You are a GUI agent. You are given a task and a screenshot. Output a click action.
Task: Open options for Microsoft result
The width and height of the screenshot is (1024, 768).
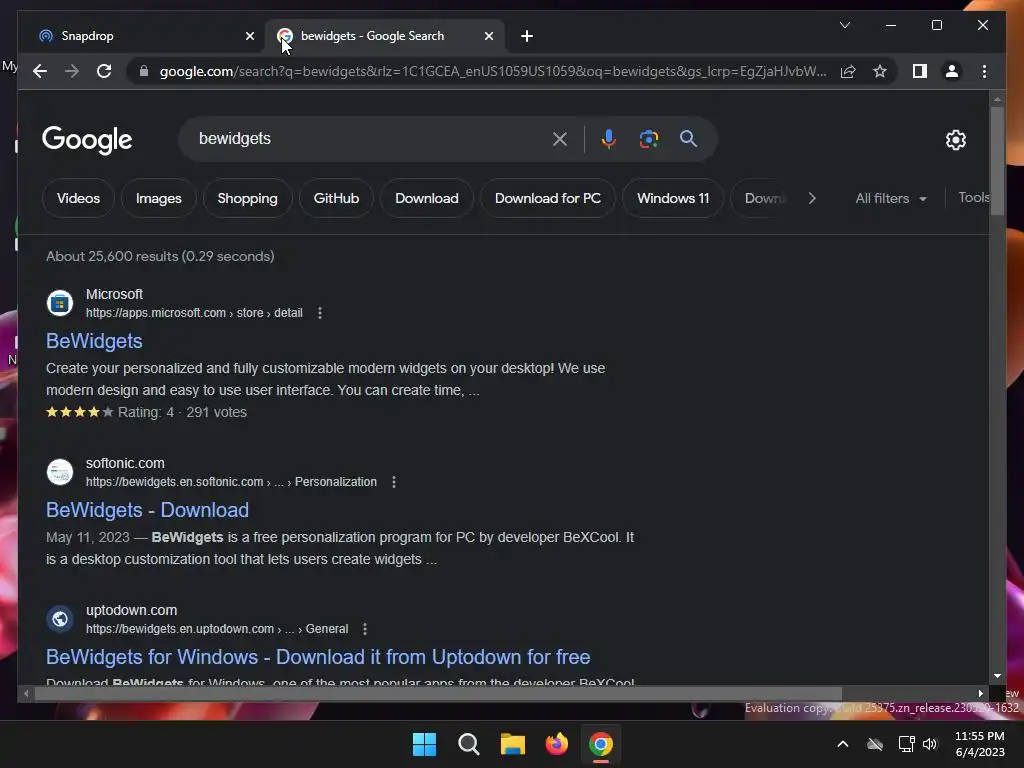(319, 313)
